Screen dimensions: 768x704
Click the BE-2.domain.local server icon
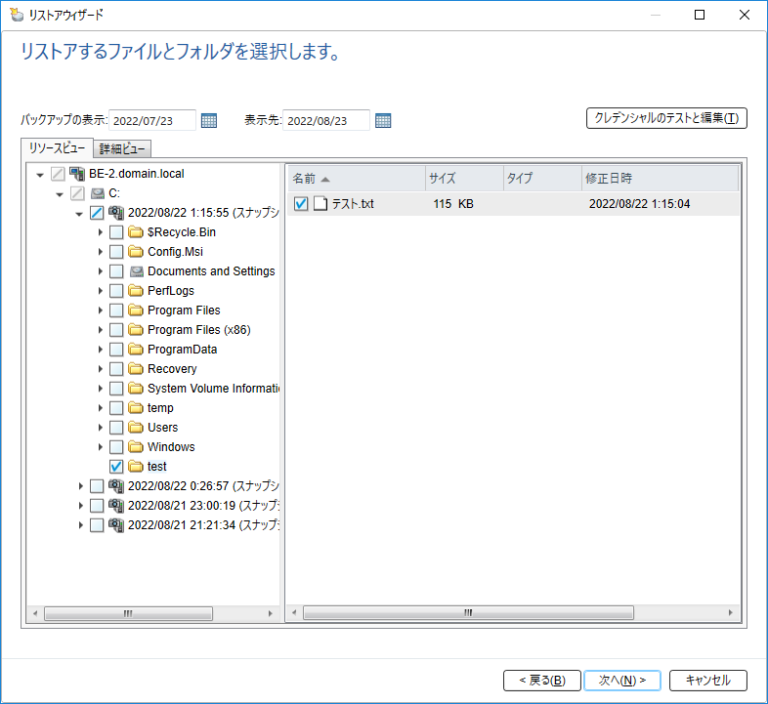(x=77, y=174)
